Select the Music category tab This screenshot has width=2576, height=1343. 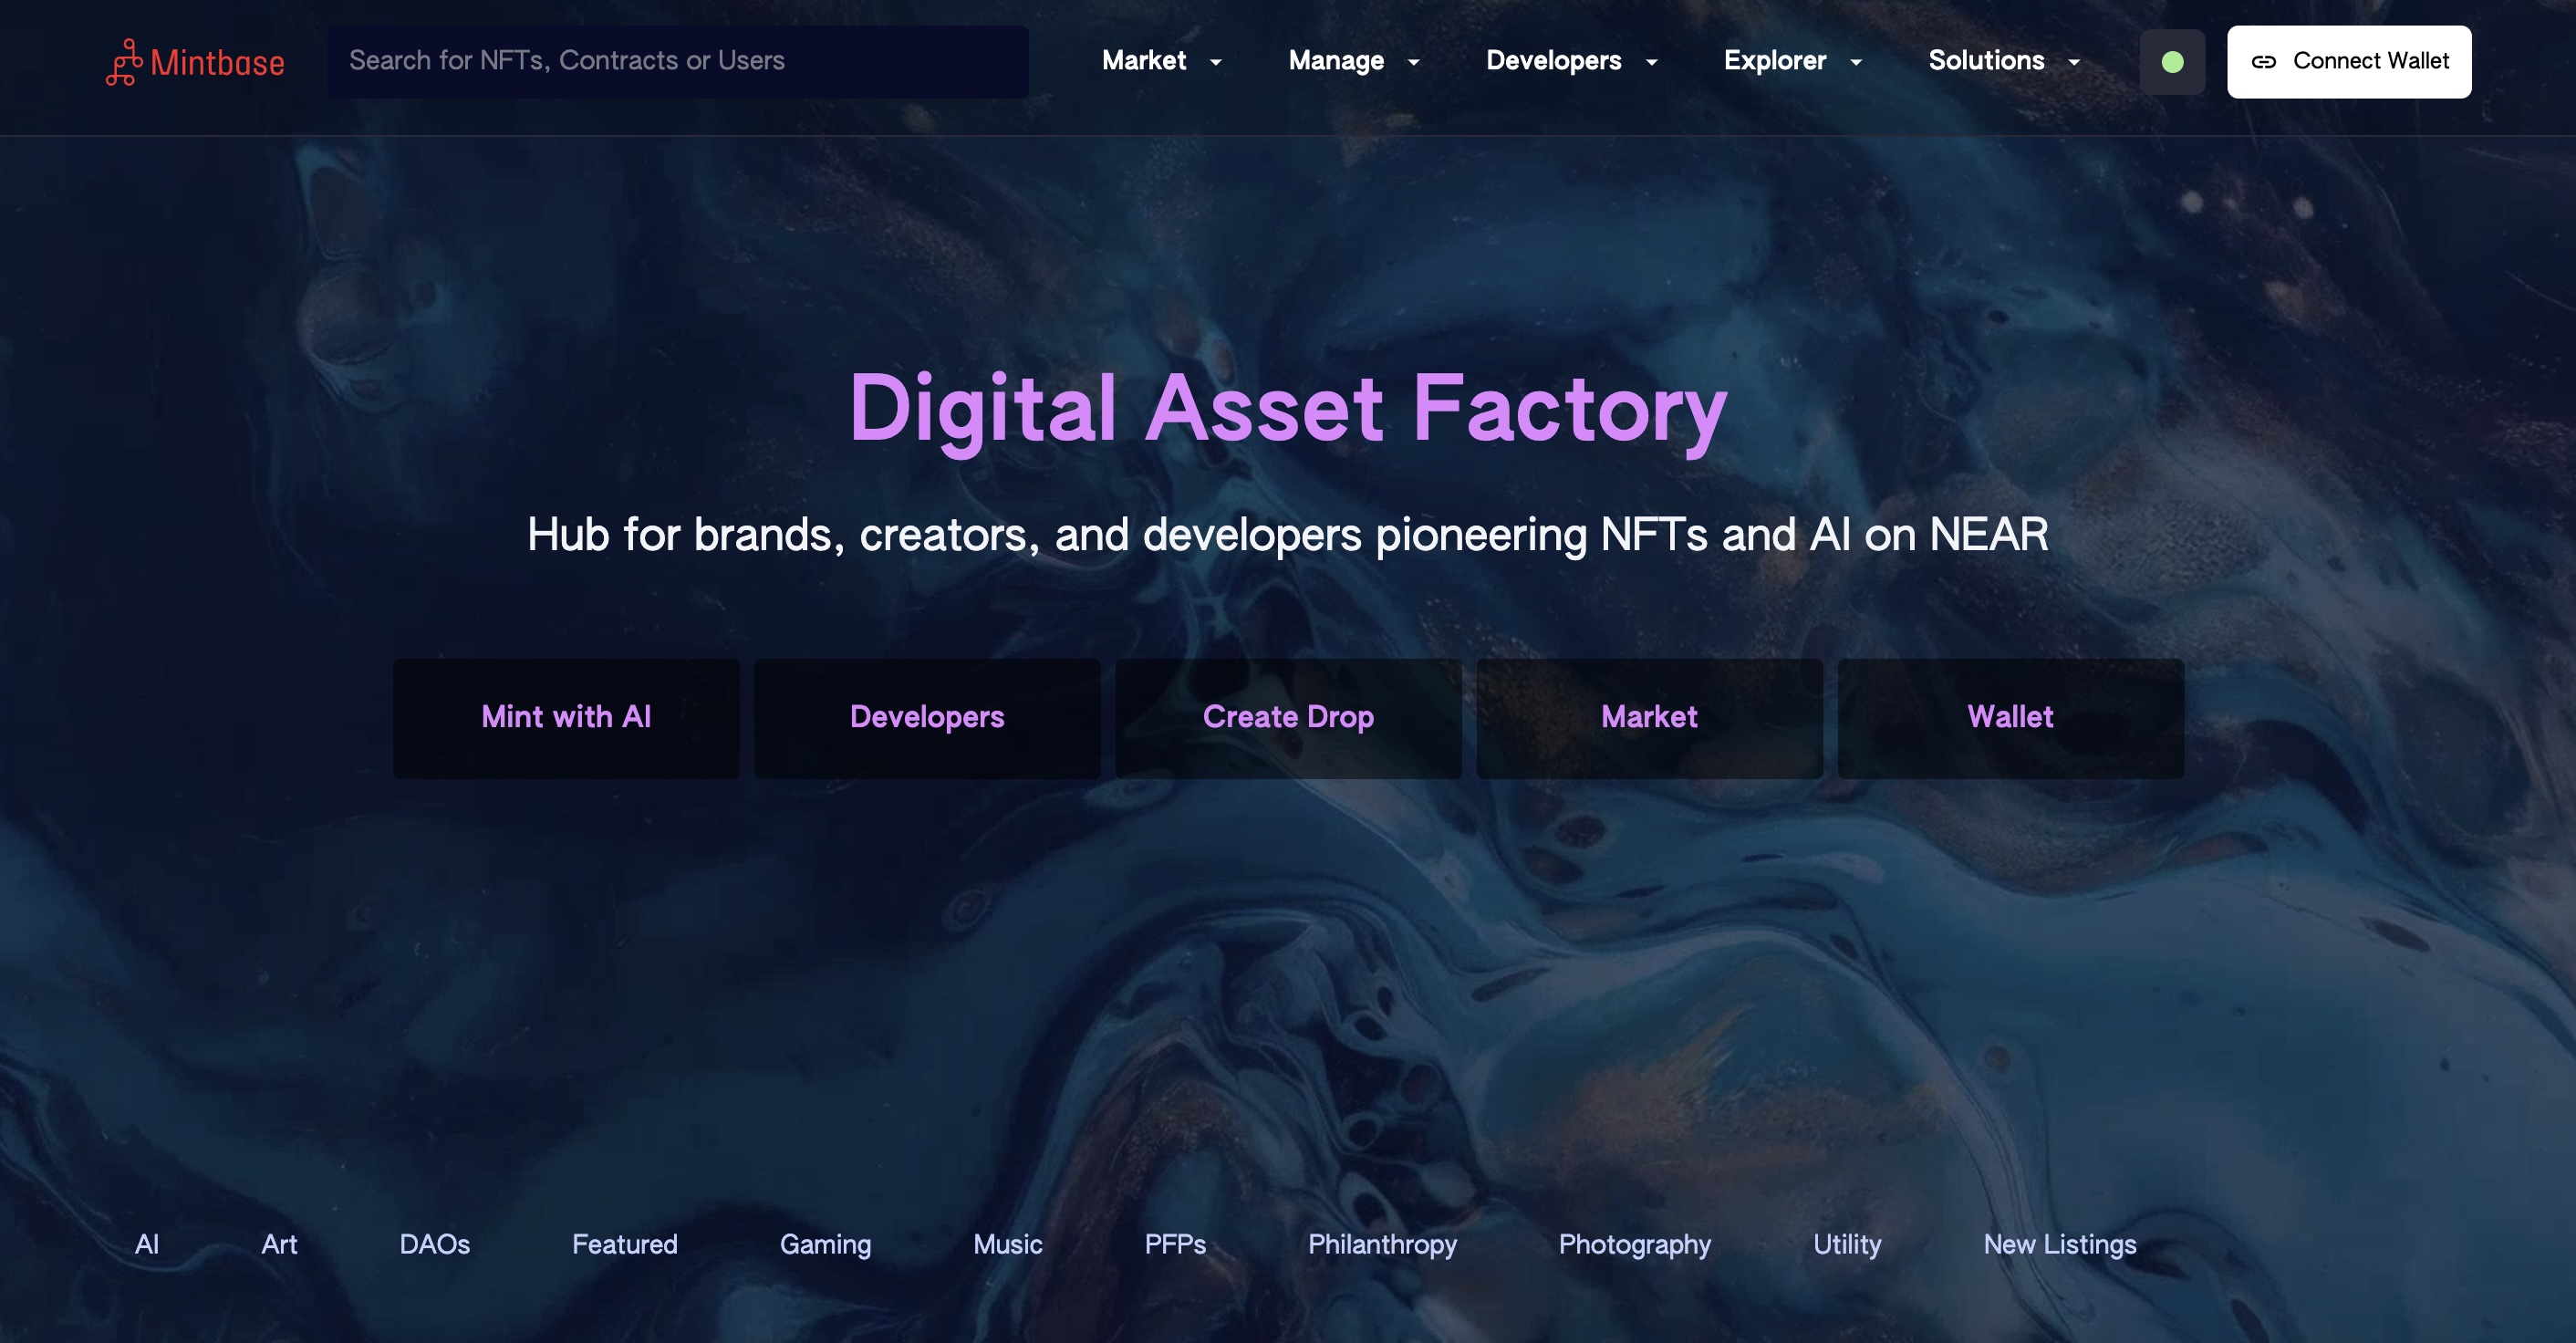(1009, 1244)
